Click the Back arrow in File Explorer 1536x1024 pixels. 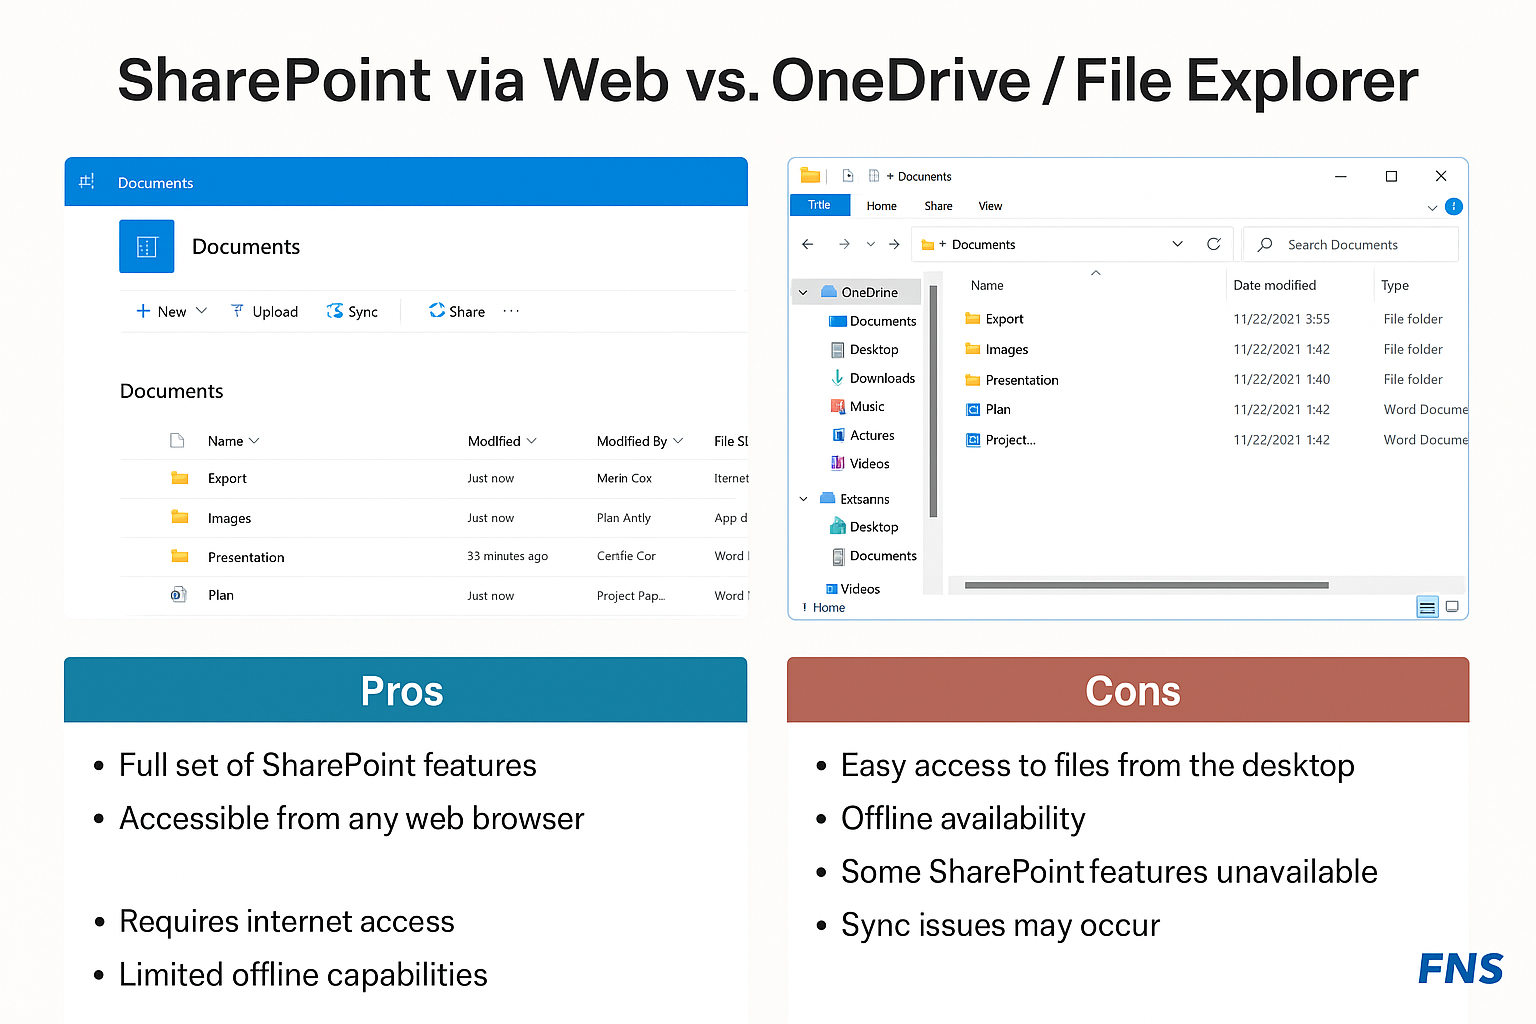(x=808, y=244)
